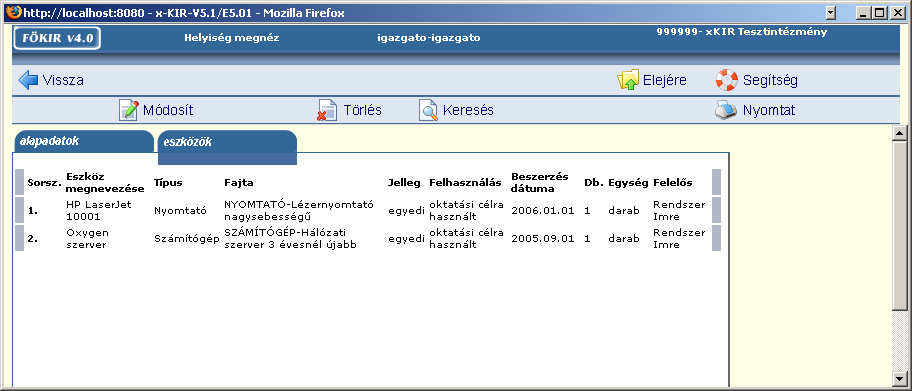912x391 pixels.
Task: Click the Vissza link text
Action: coord(63,80)
